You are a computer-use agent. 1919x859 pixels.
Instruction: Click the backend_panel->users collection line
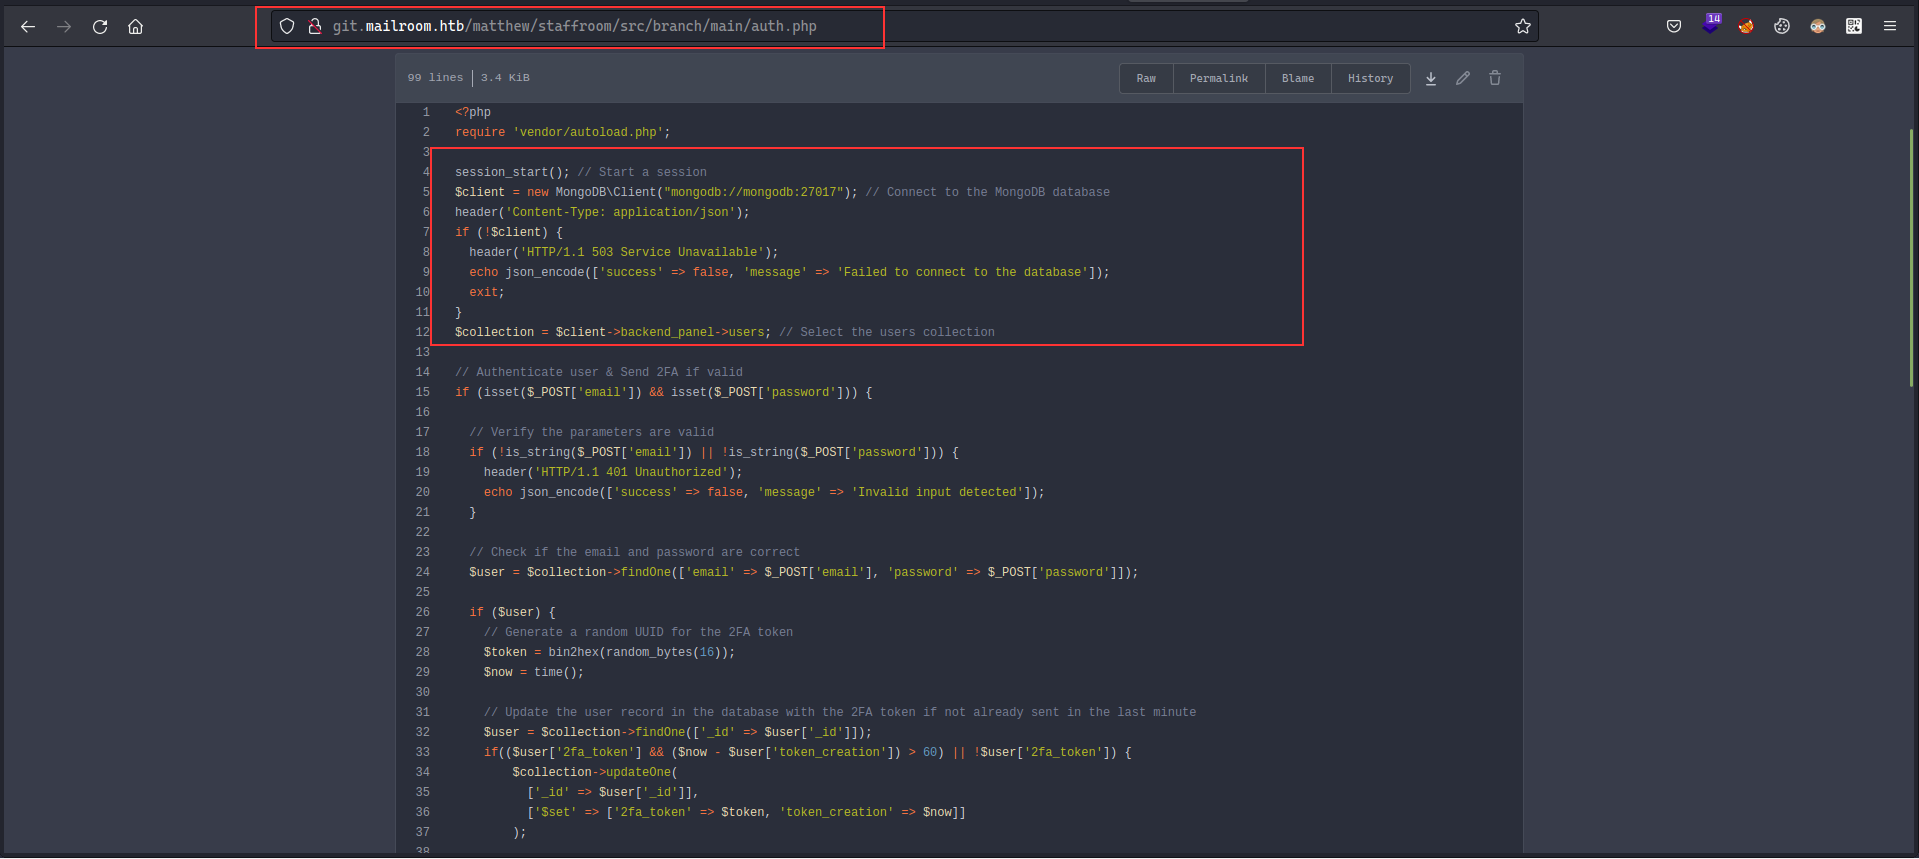pos(725,332)
